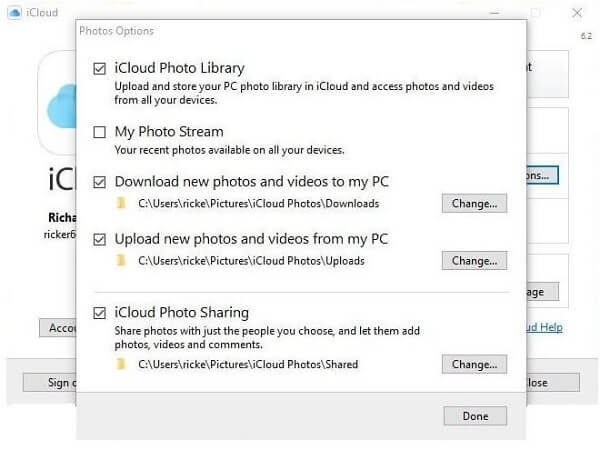This screenshot has height=450, width=600.
Task: Uncheck the iCloud Photo Library checkbox
Action: point(99,68)
